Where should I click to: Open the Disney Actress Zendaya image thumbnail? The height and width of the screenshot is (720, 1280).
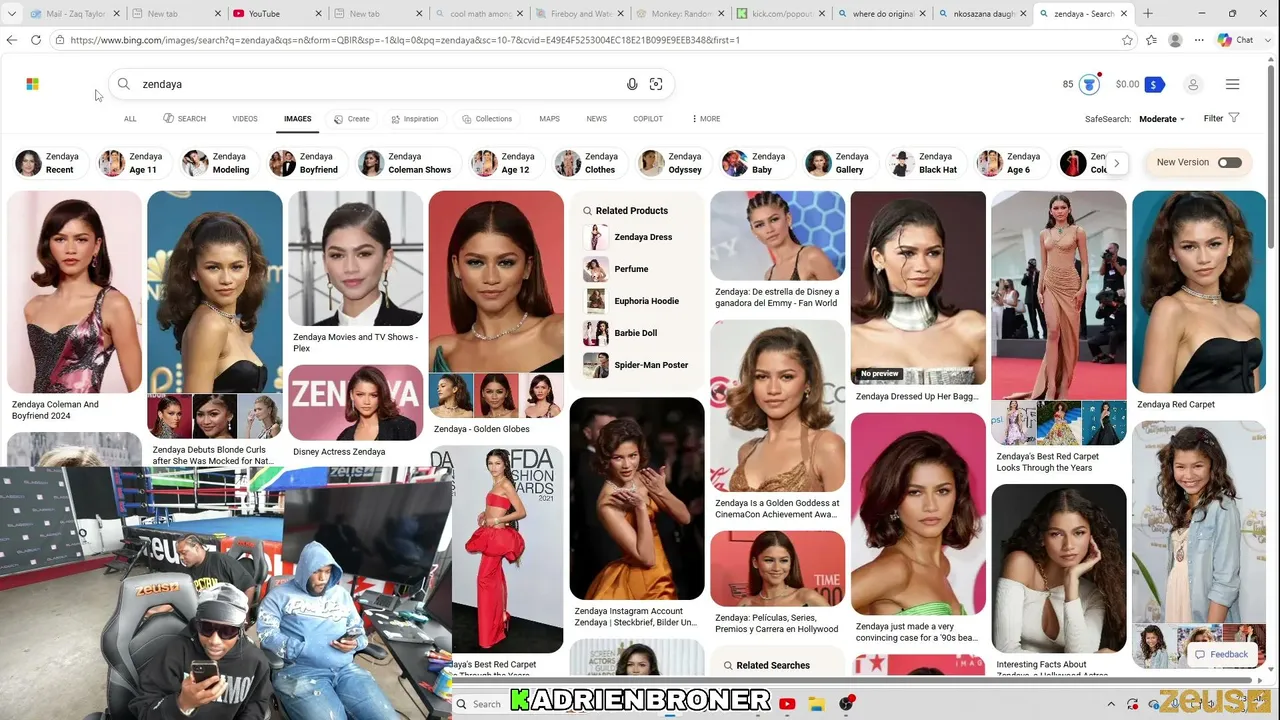click(356, 402)
